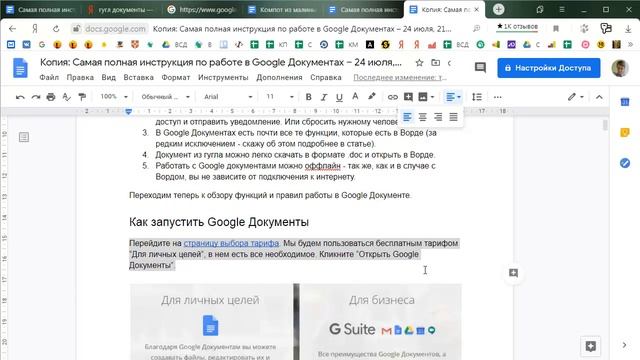
Task: Open the Правка menu
Action: (x=80, y=77)
